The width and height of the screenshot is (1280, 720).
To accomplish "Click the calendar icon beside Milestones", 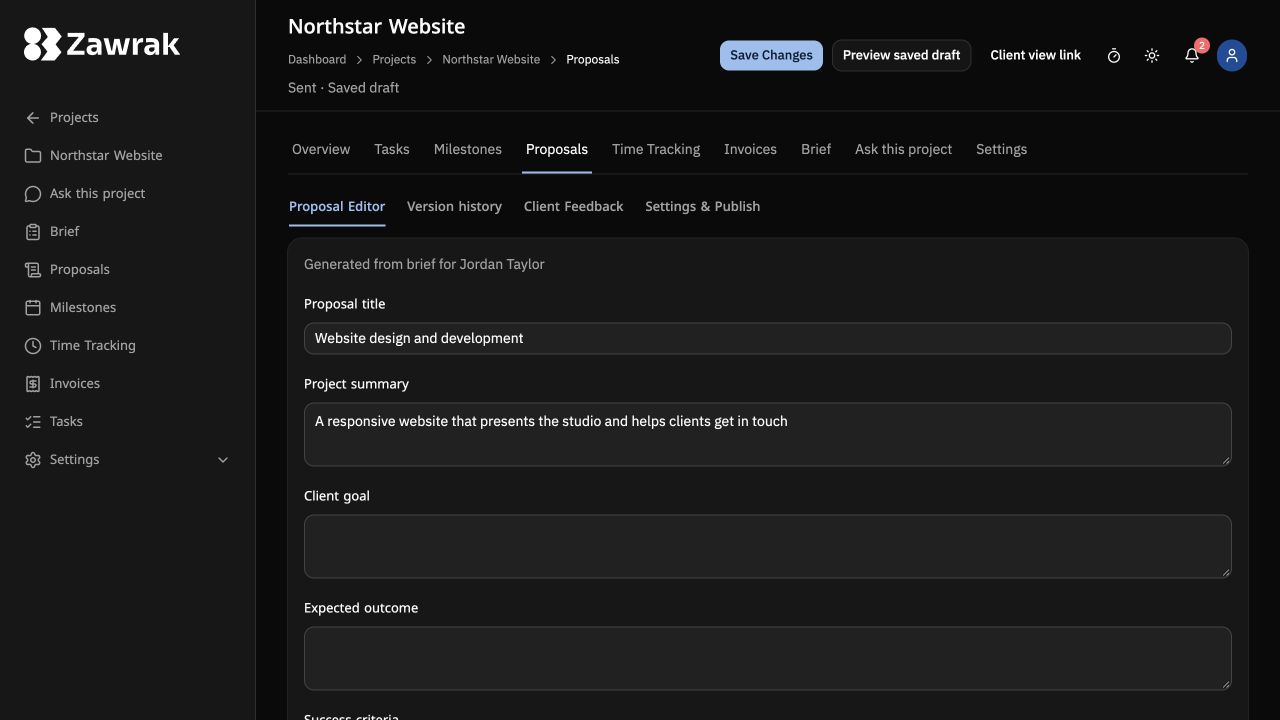I will [33, 307].
